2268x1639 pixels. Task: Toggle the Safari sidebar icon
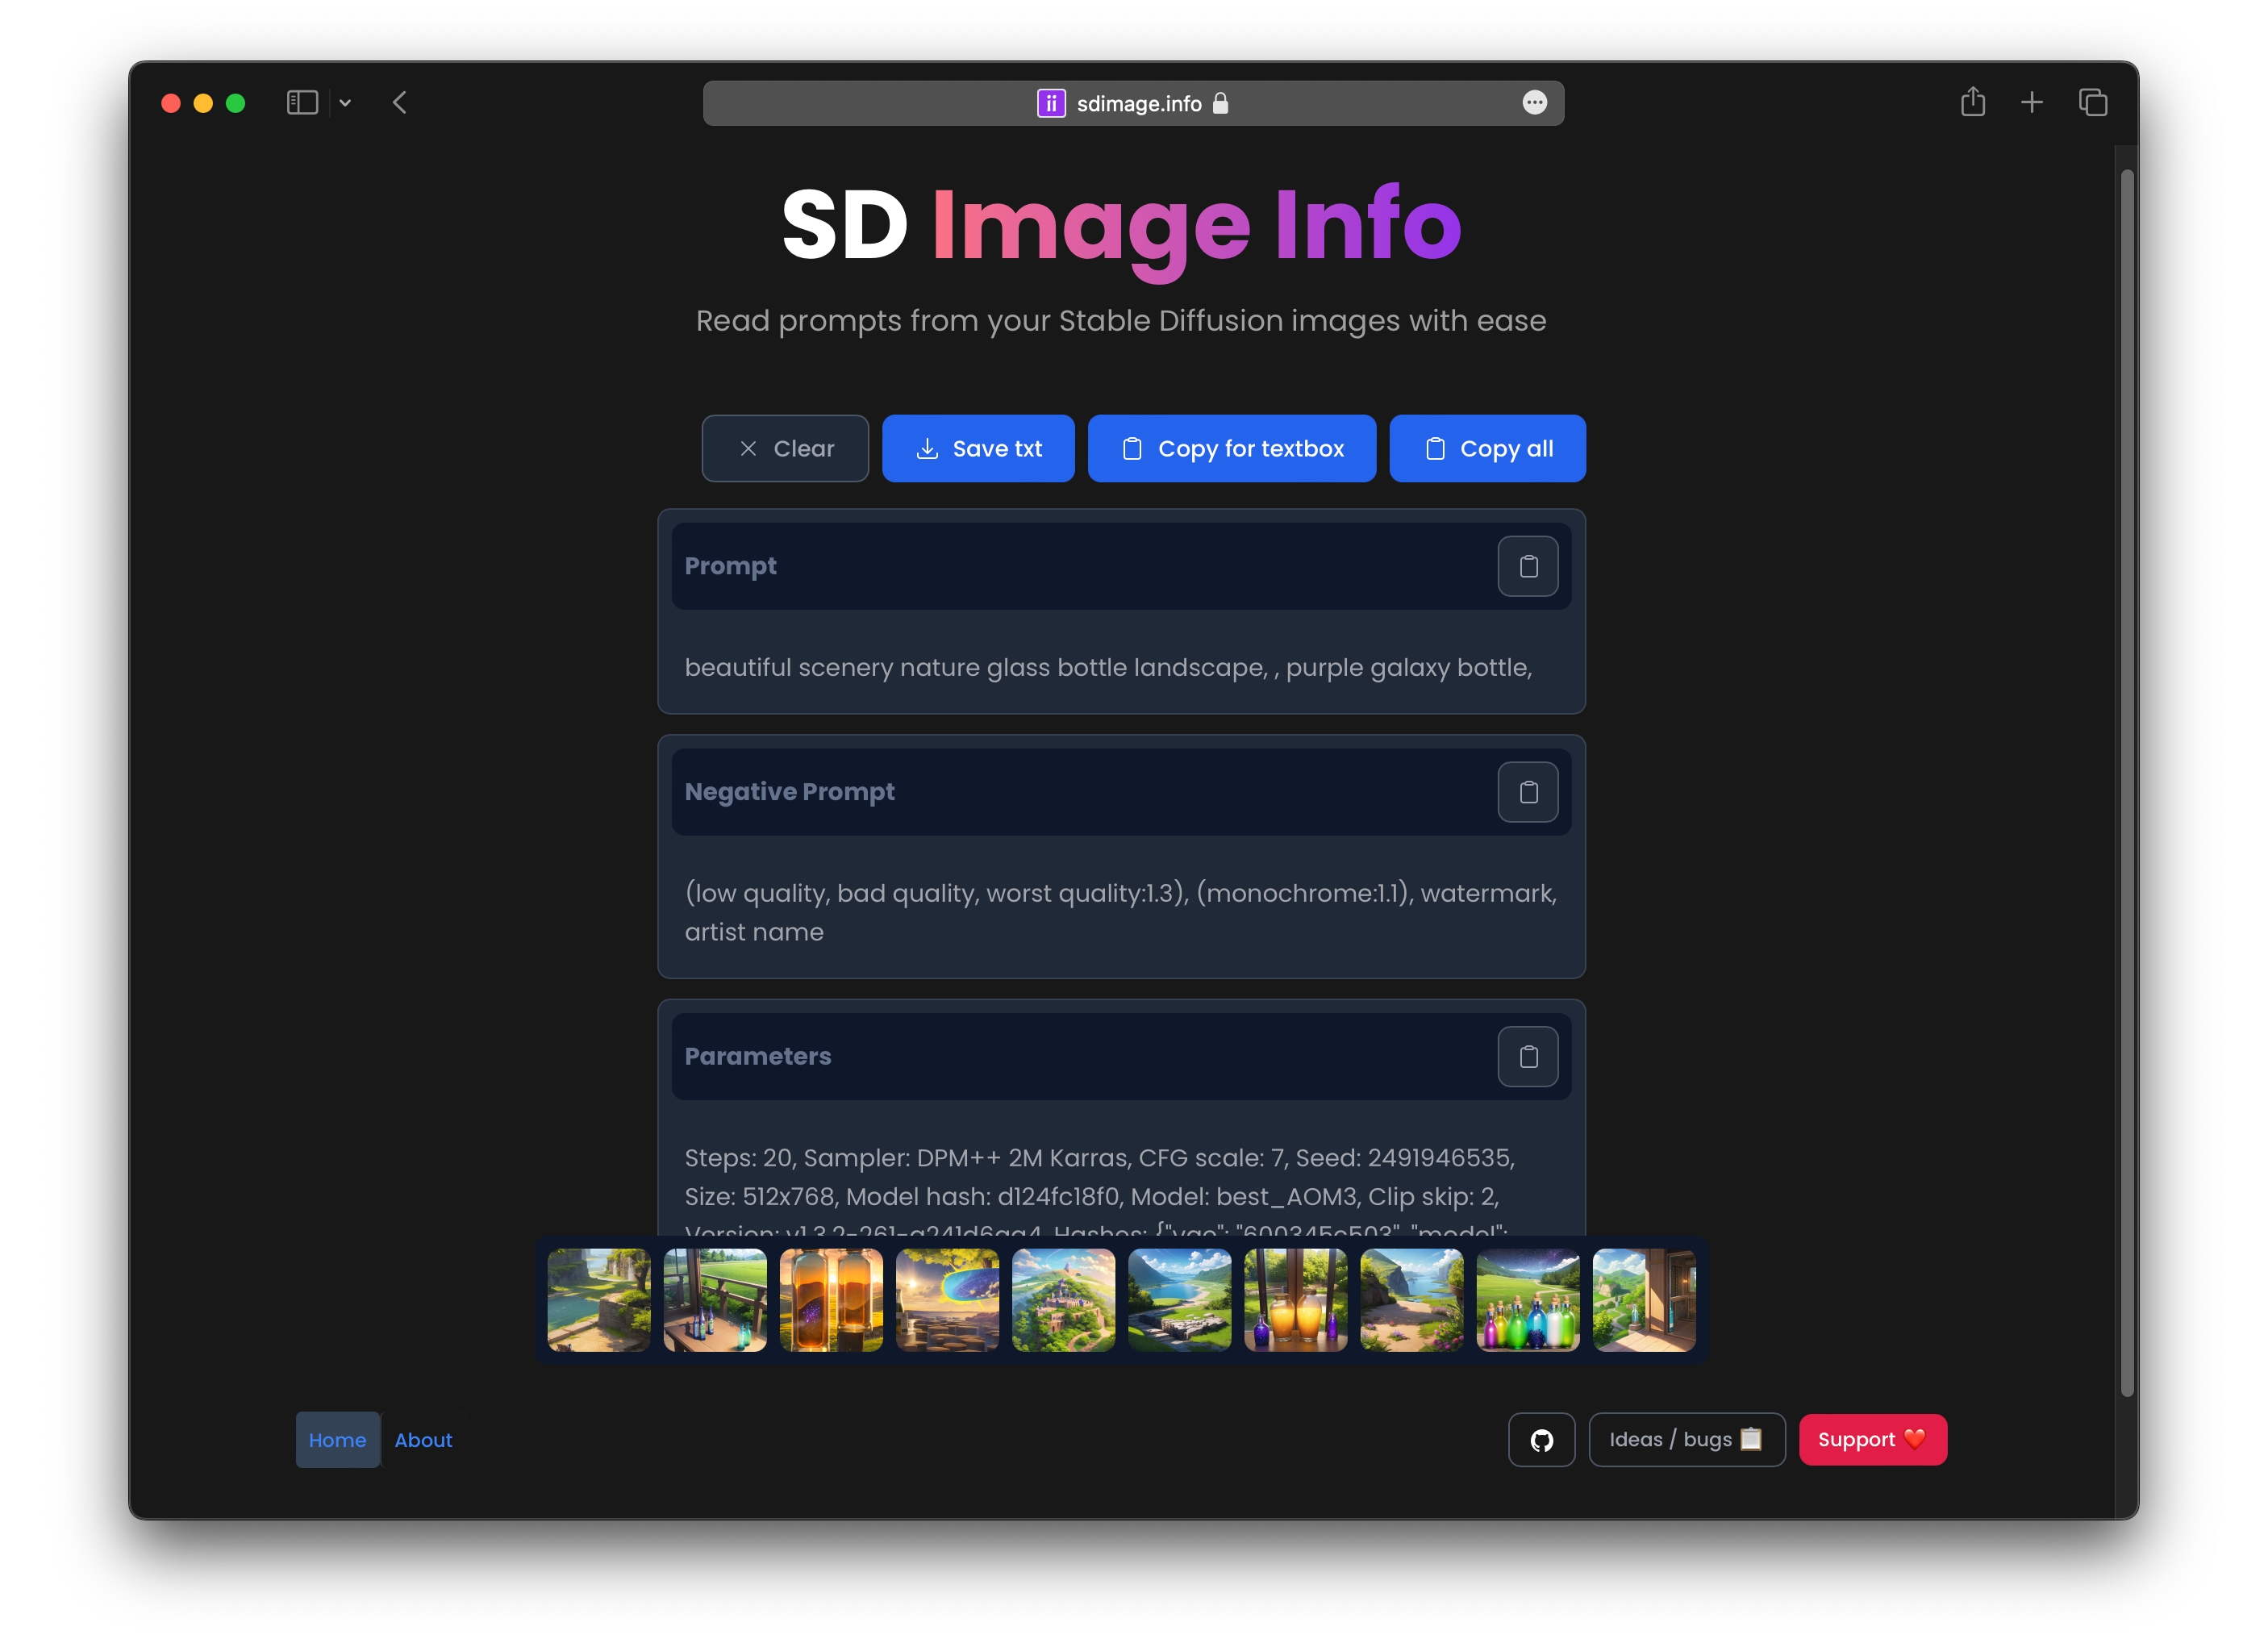coord(302,103)
